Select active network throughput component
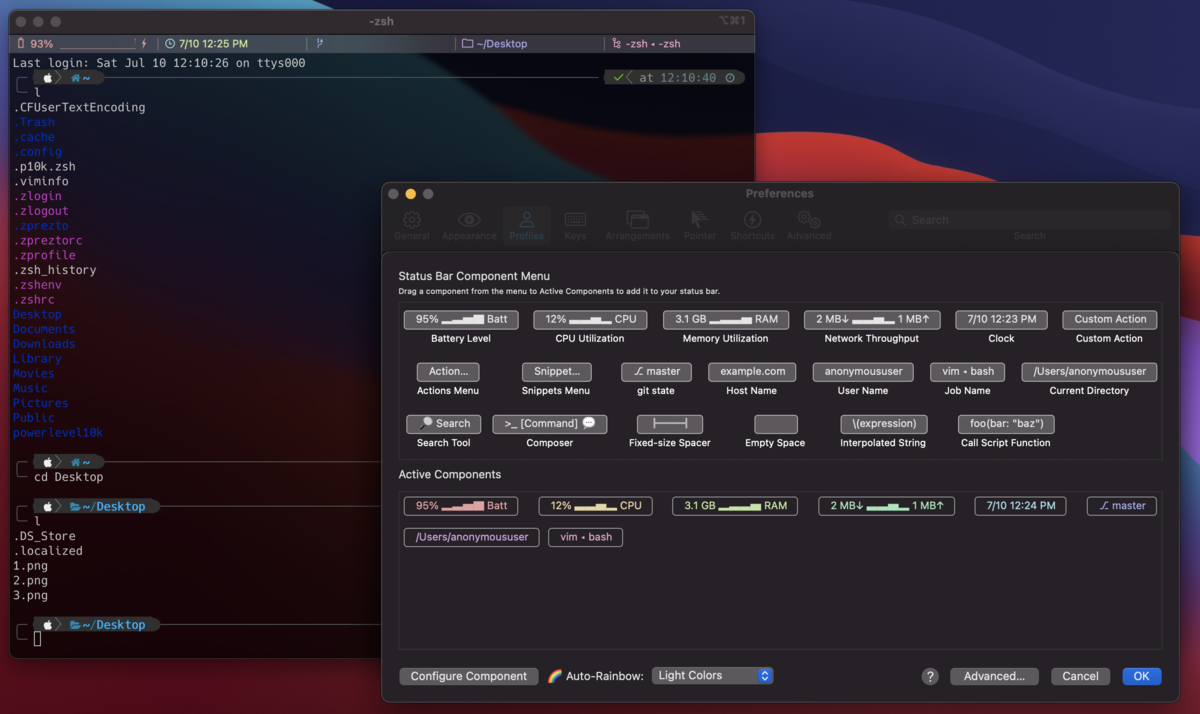1200x714 pixels. coord(886,506)
